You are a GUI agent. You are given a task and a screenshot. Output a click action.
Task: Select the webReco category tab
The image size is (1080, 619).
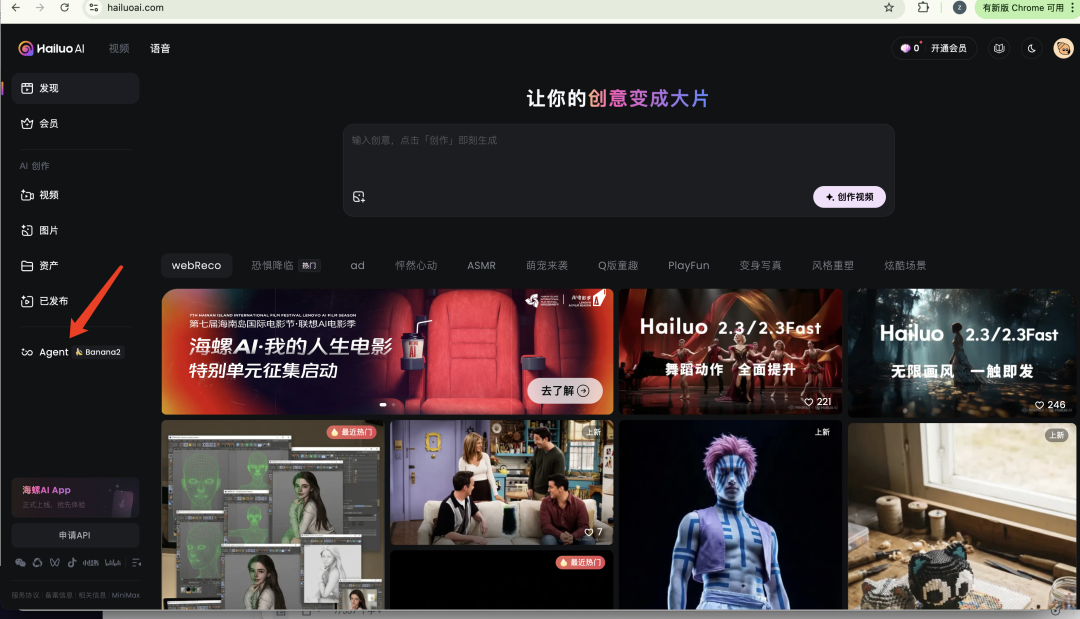[x=196, y=265]
